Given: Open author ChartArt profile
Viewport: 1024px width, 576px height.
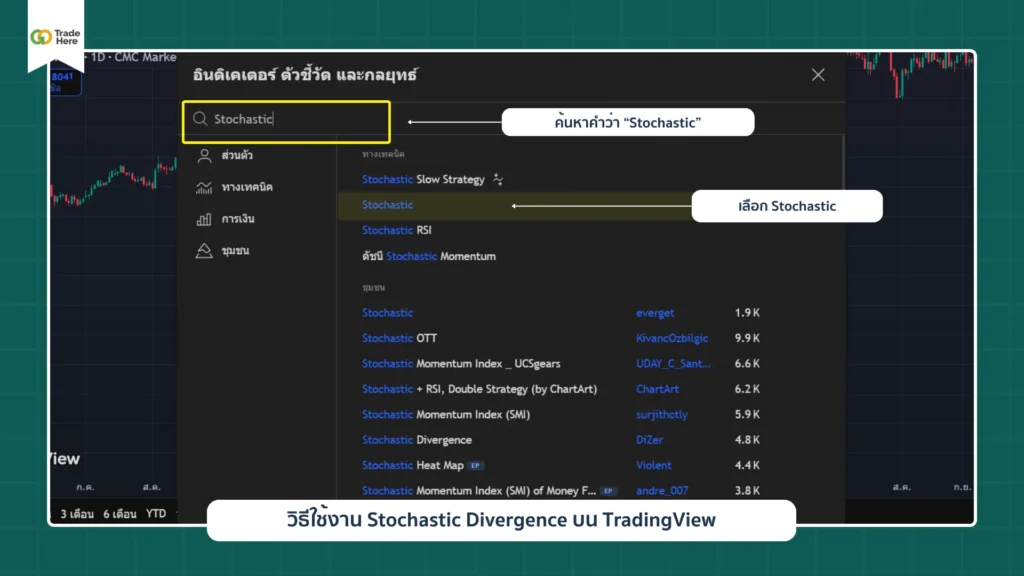Looking at the screenshot, I should pos(658,389).
